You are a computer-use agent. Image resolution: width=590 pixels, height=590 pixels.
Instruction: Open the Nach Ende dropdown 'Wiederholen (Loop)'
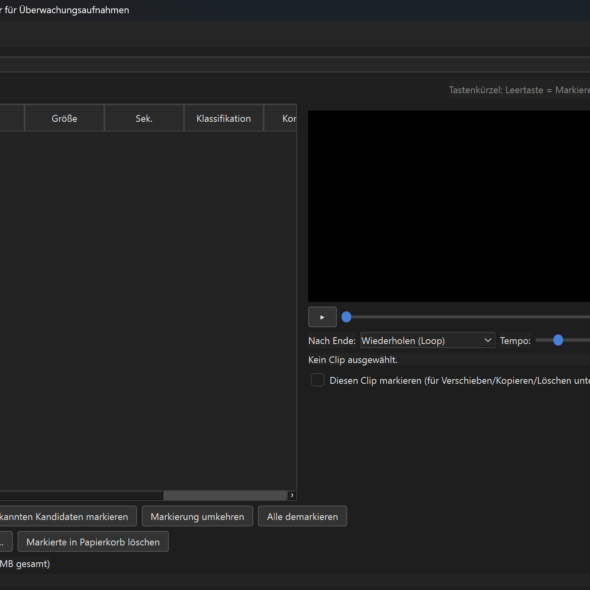tap(427, 340)
